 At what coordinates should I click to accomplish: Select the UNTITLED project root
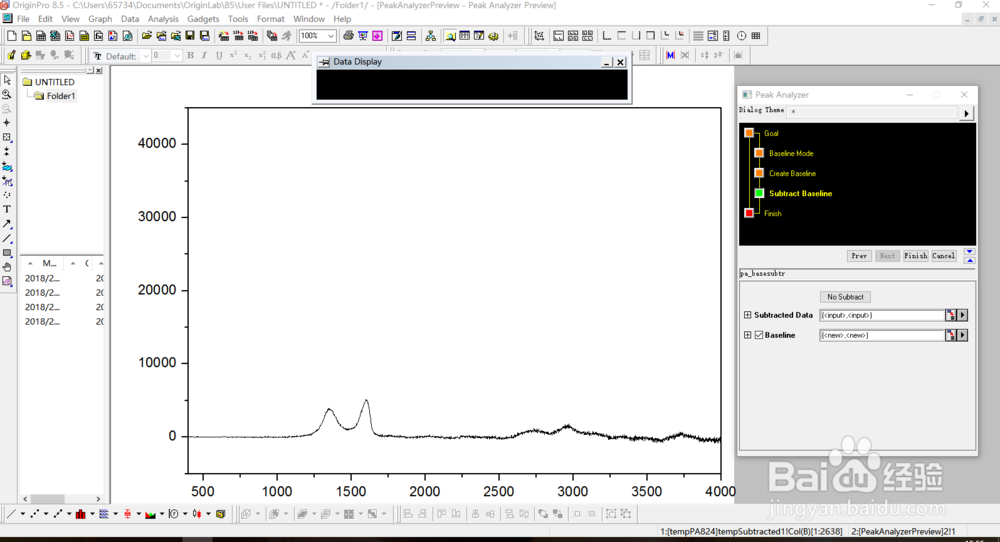[x=54, y=82]
